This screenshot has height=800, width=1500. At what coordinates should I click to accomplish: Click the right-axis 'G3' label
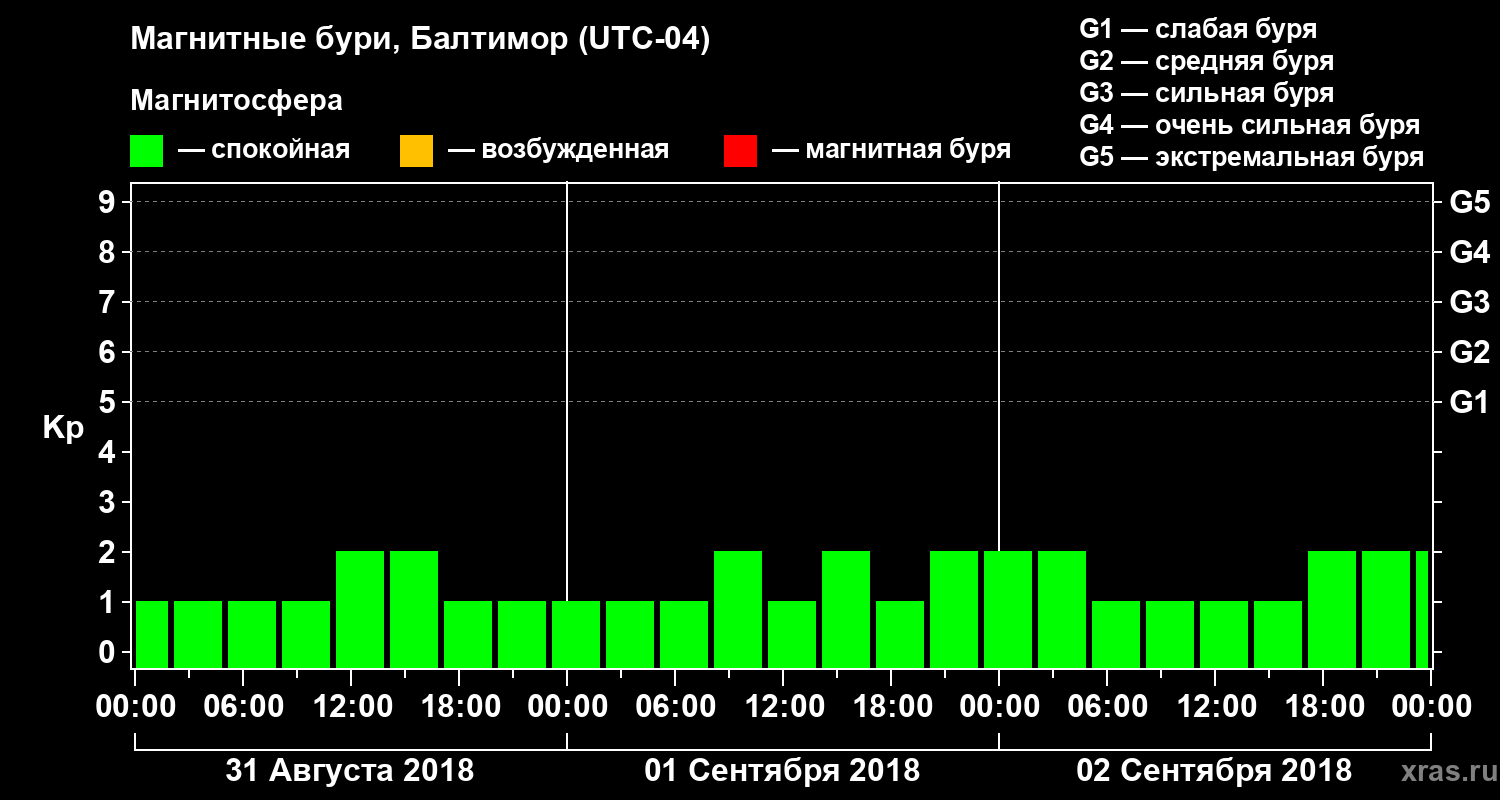[x=1469, y=302]
